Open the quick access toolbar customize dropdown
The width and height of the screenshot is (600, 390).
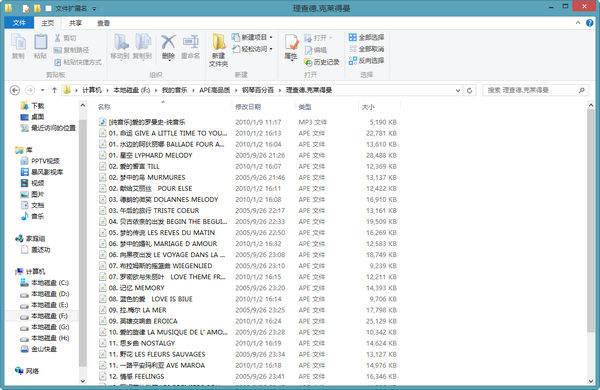point(94,8)
